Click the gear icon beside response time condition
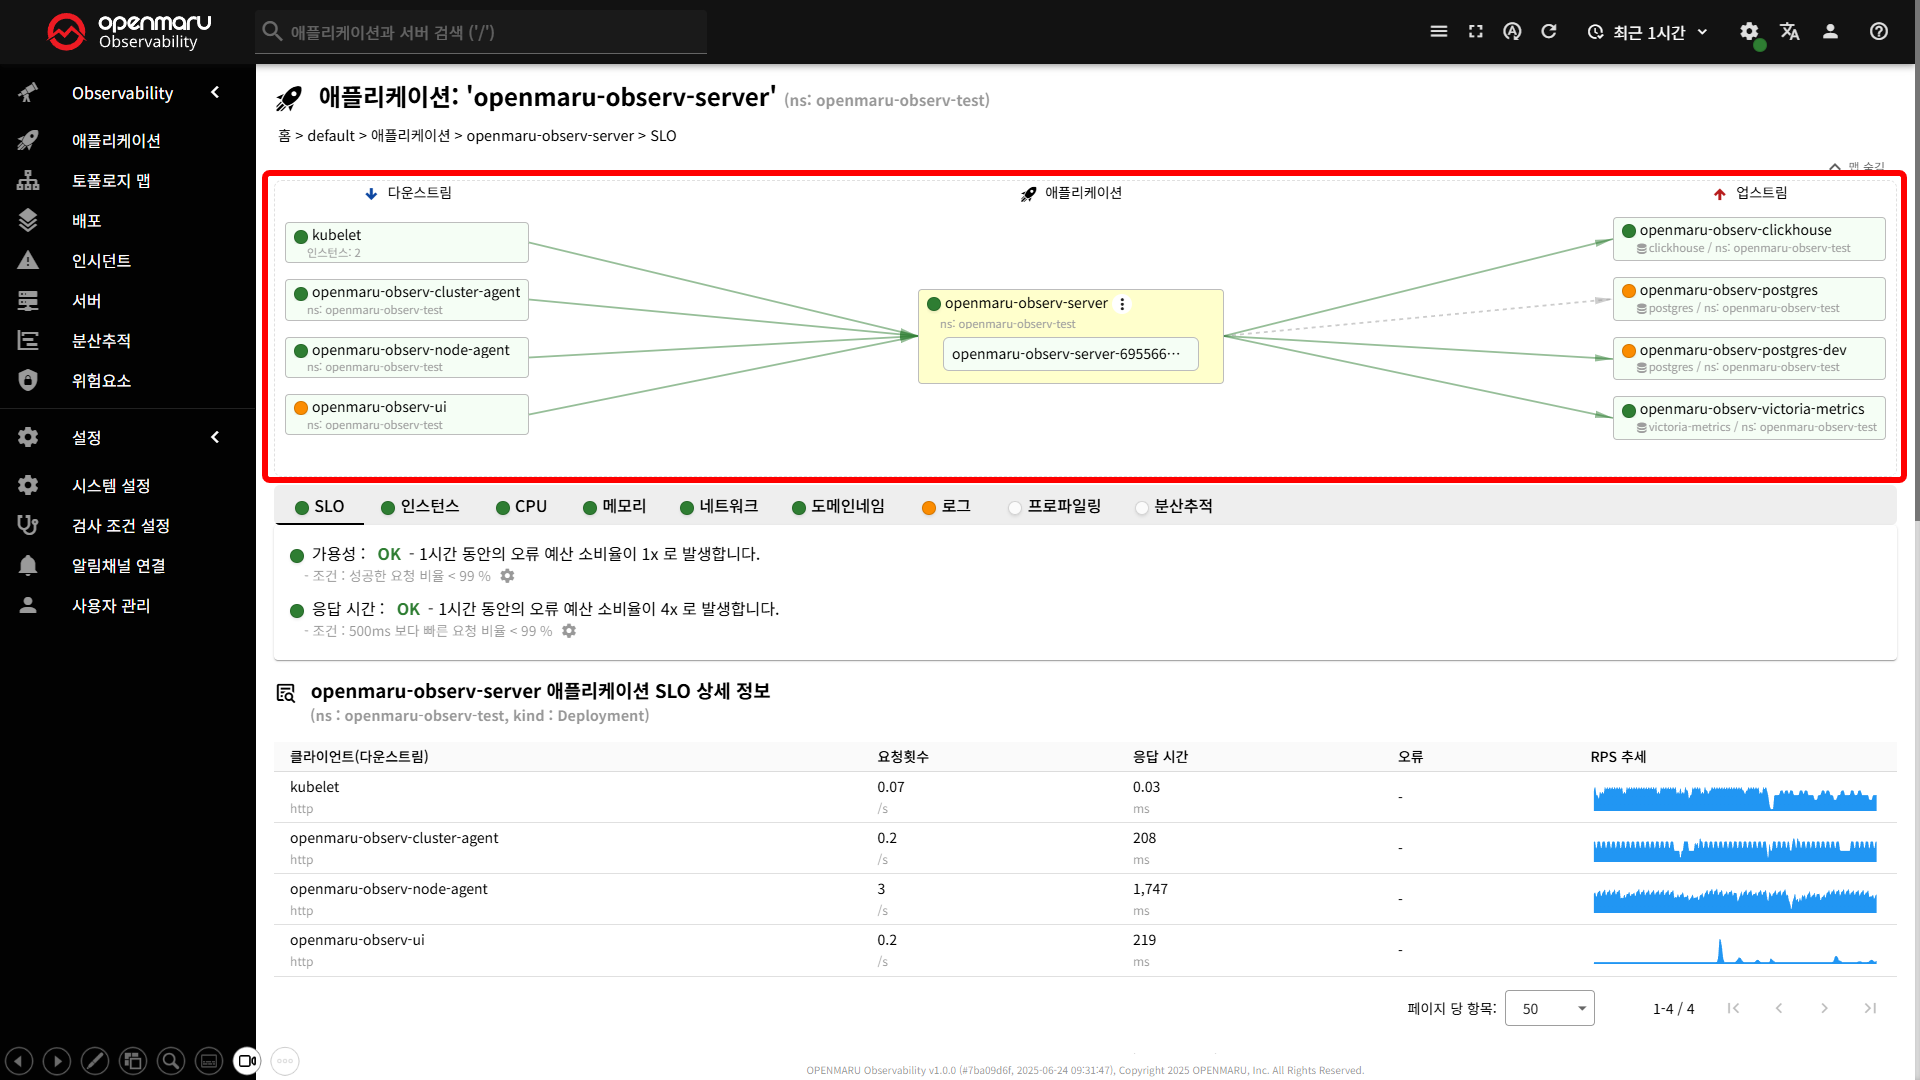Screen dimensions: 1920x1080 (569, 631)
